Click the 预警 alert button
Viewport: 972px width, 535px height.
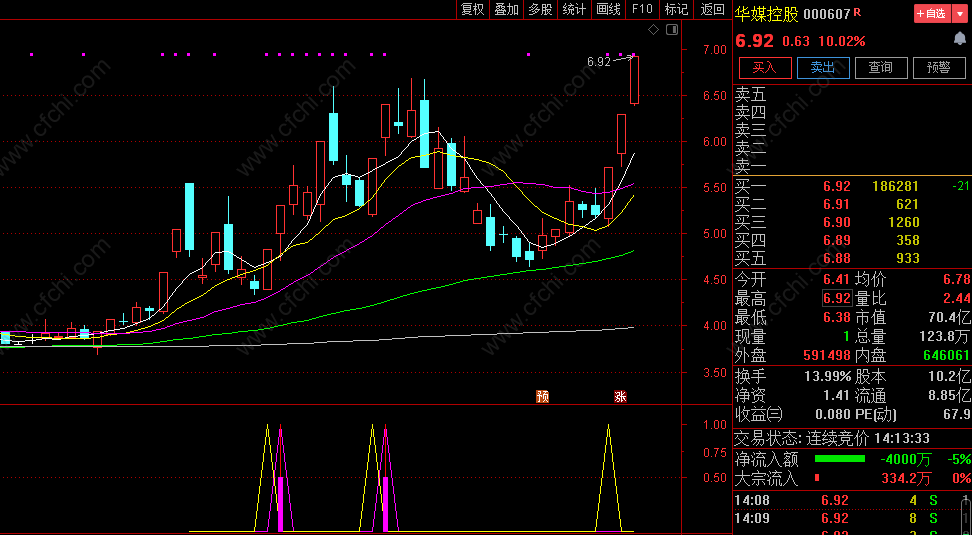pyautogui.click(x=939, y=68)
